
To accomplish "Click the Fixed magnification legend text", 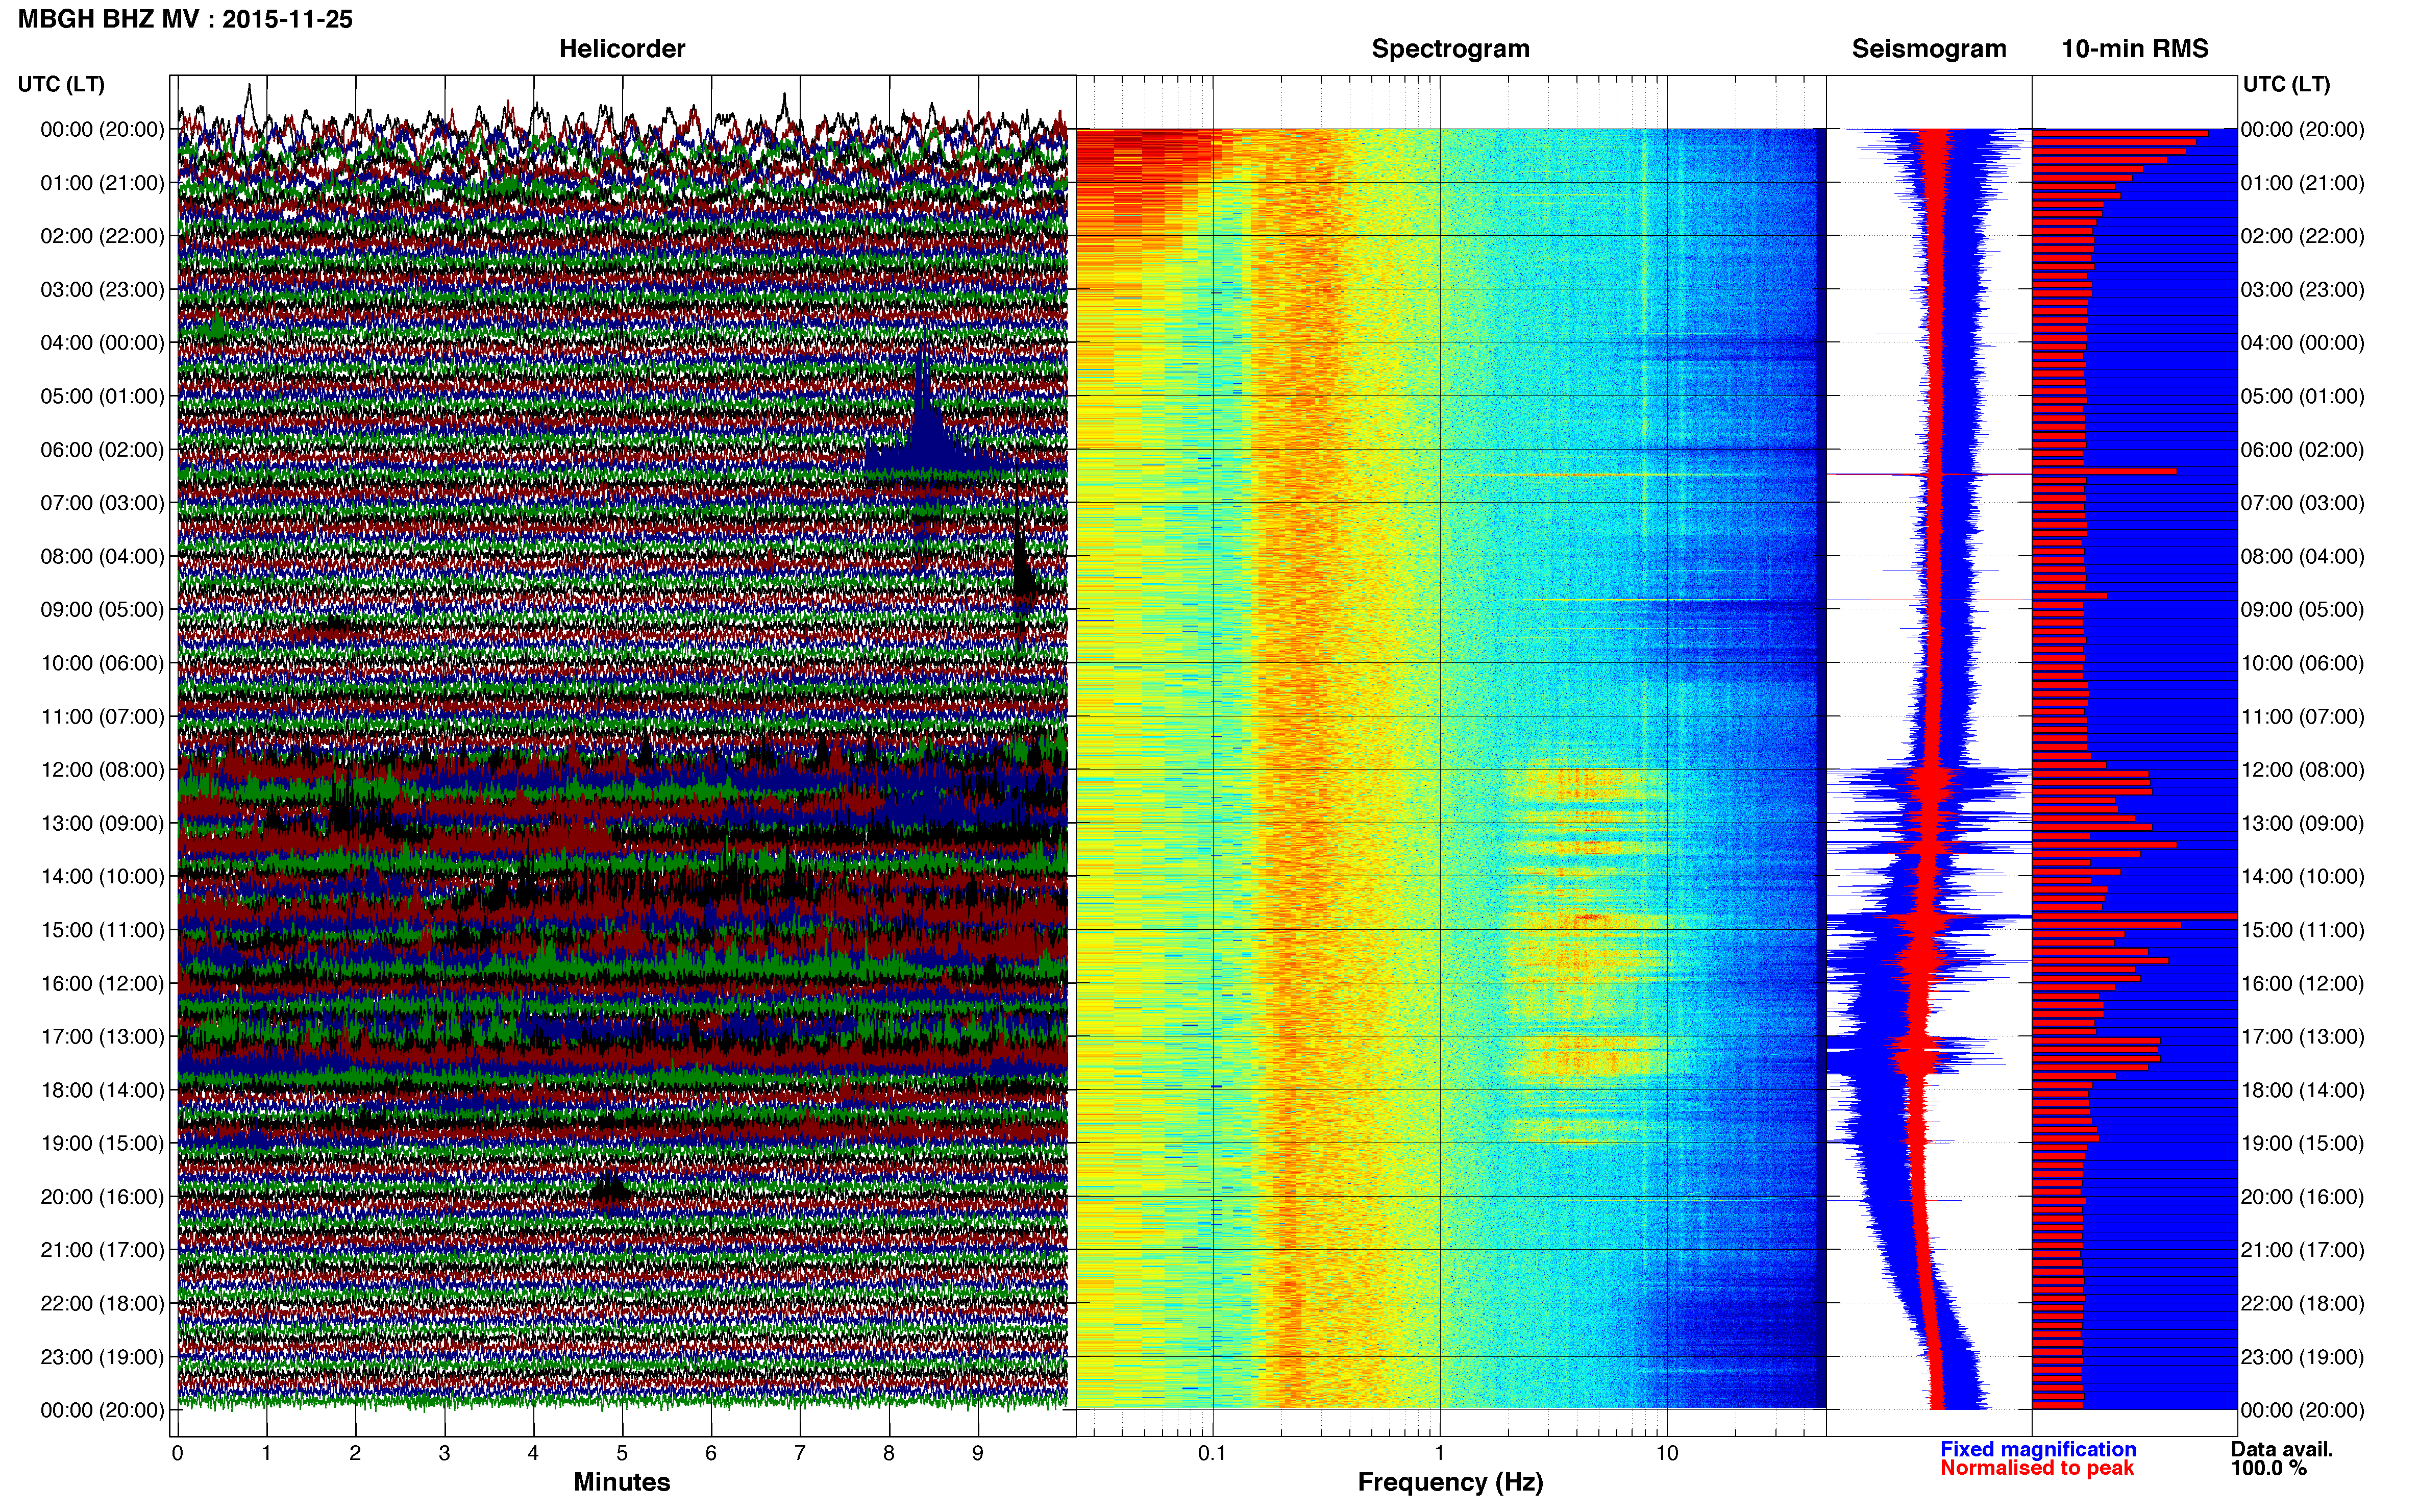I will pos(2038,1449).
